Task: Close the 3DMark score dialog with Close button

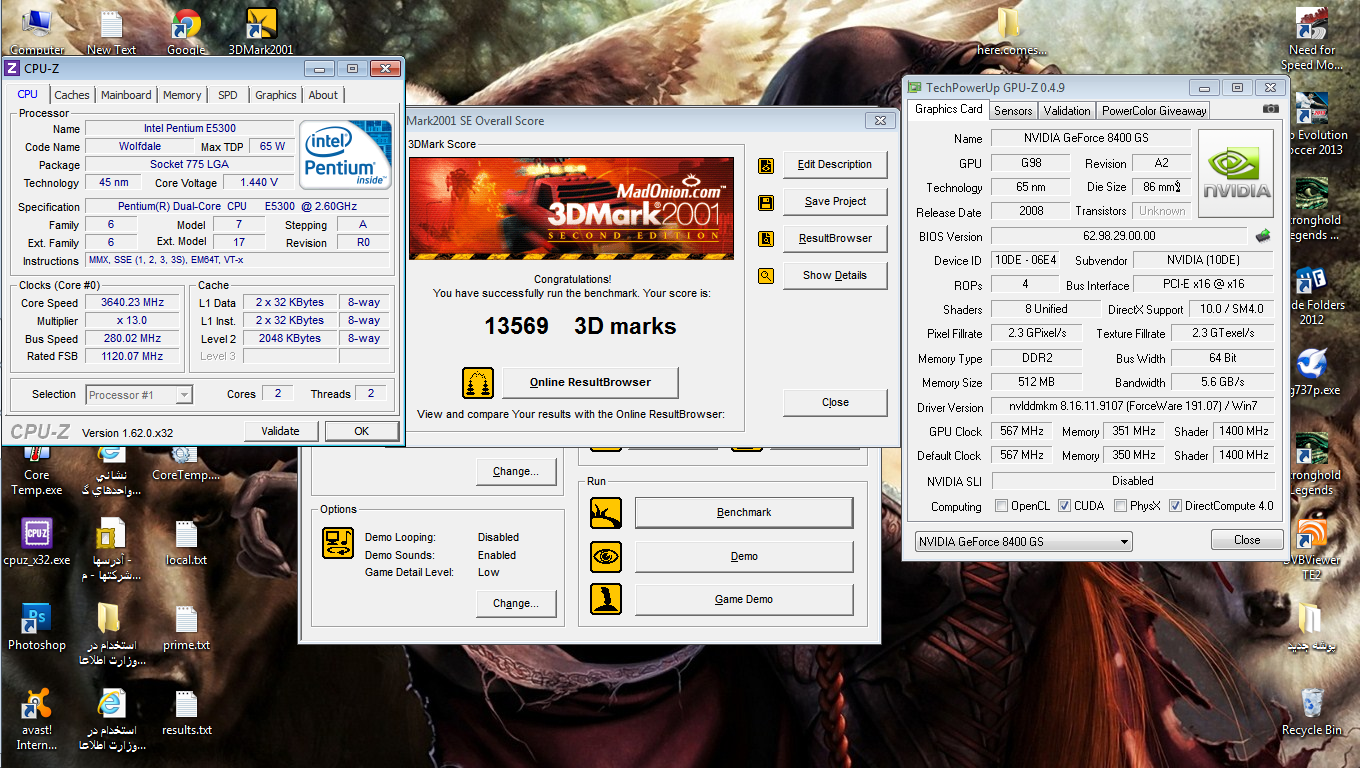Action: pyautogui.click(x=835, y=403)
